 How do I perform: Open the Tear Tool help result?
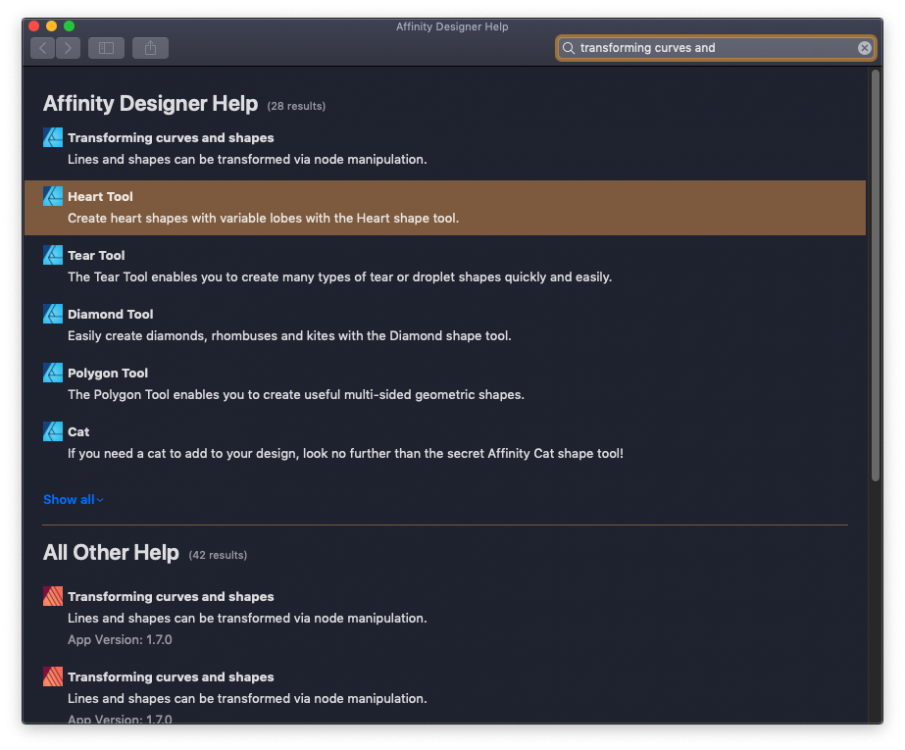point(96,256)
